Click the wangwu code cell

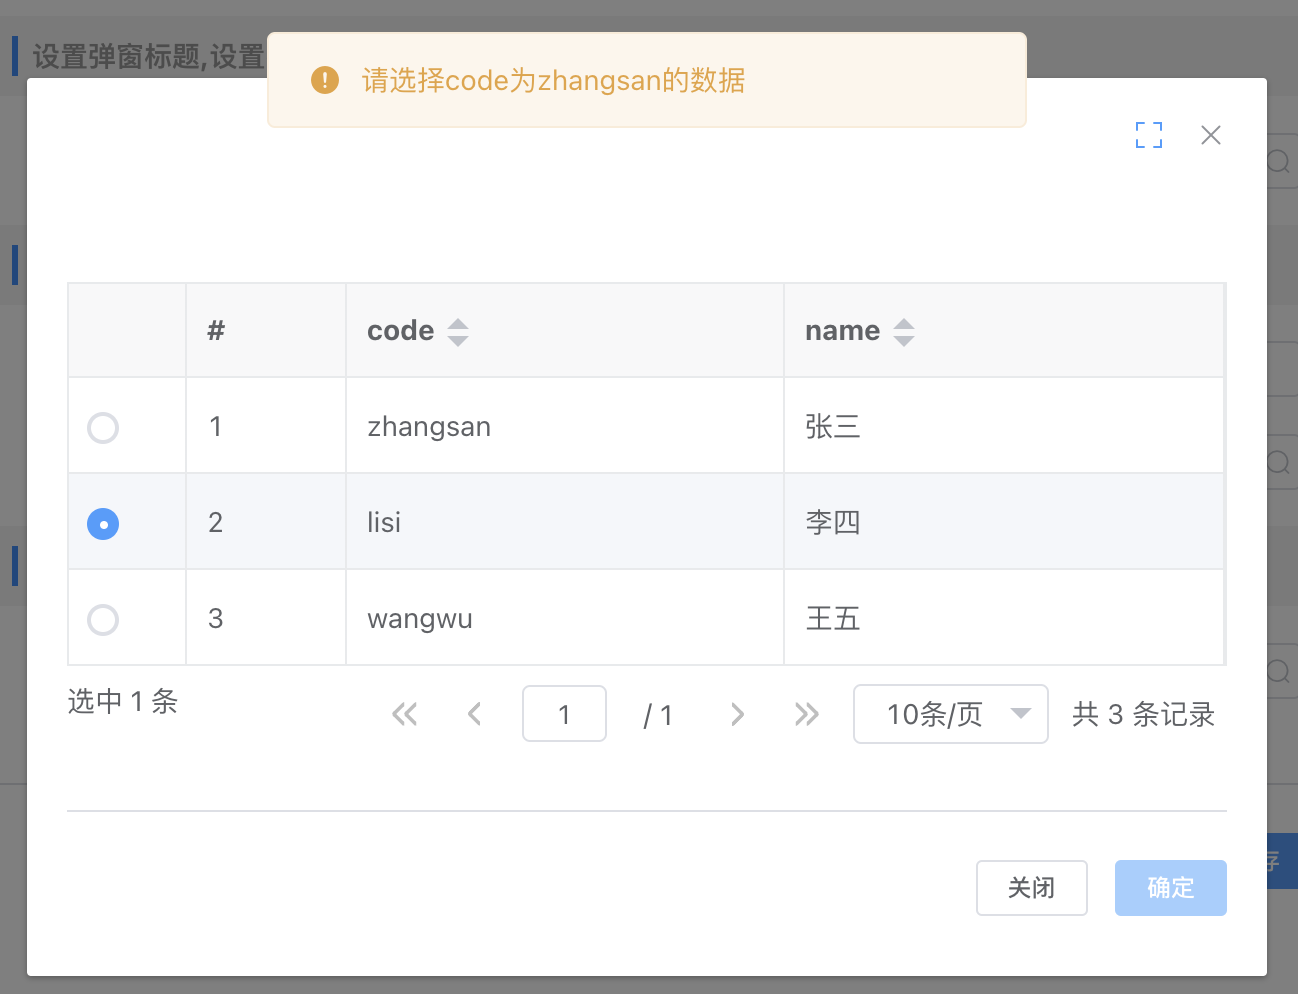click(420, 619)
